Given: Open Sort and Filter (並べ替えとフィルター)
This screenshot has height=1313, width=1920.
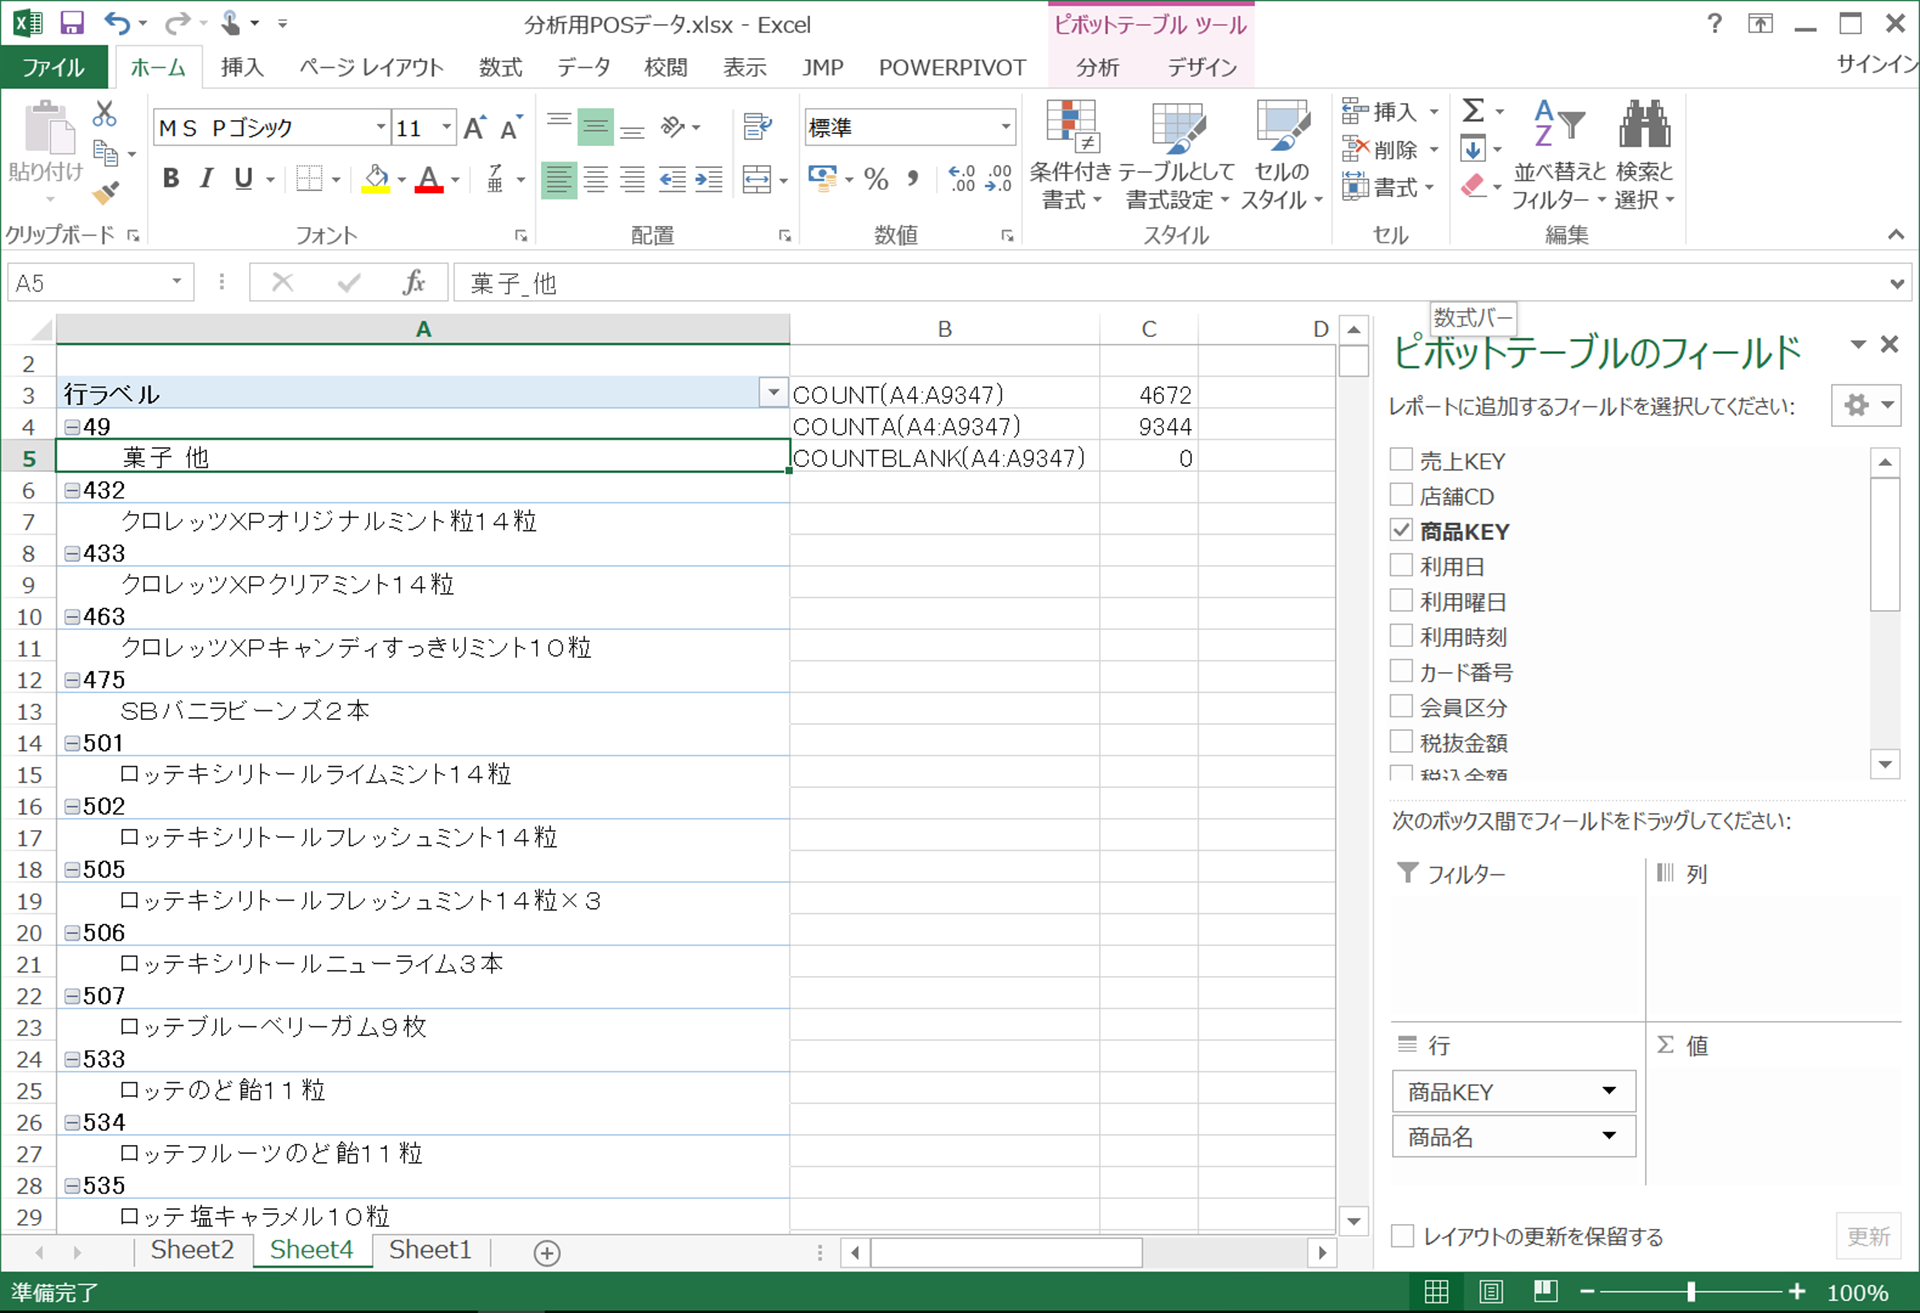Looking at the screenshot, I should [1558, 156].
